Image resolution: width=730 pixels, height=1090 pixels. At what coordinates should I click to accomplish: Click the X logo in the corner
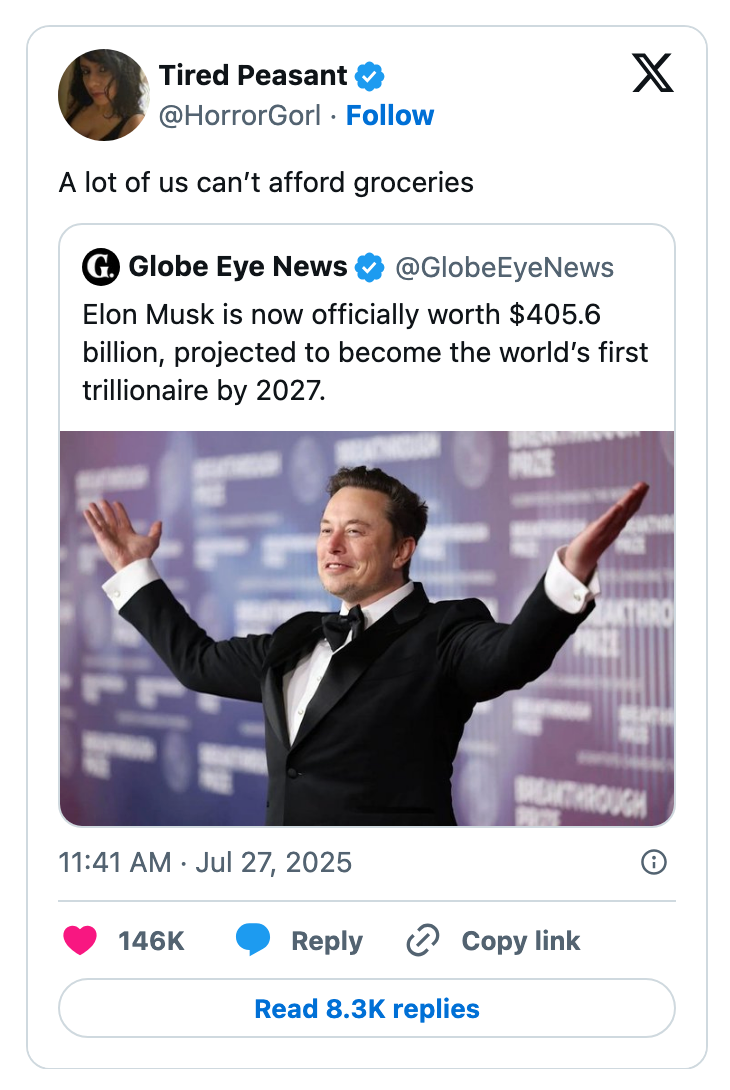click(653, 73)
